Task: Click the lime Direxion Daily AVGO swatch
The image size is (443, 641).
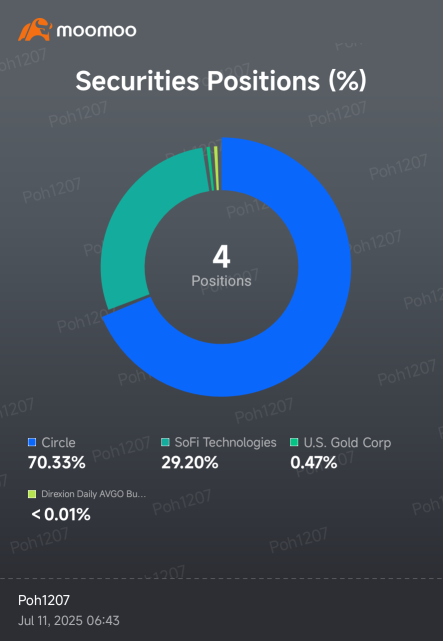Action: (x=32, y=494)
